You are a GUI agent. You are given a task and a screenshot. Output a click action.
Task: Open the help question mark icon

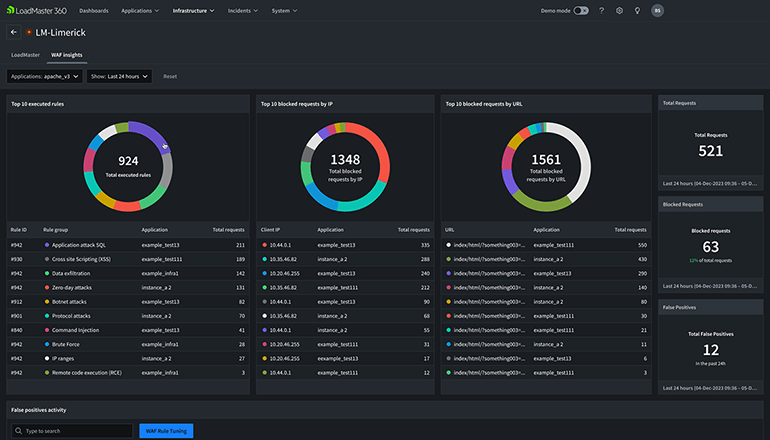point(601,10)
